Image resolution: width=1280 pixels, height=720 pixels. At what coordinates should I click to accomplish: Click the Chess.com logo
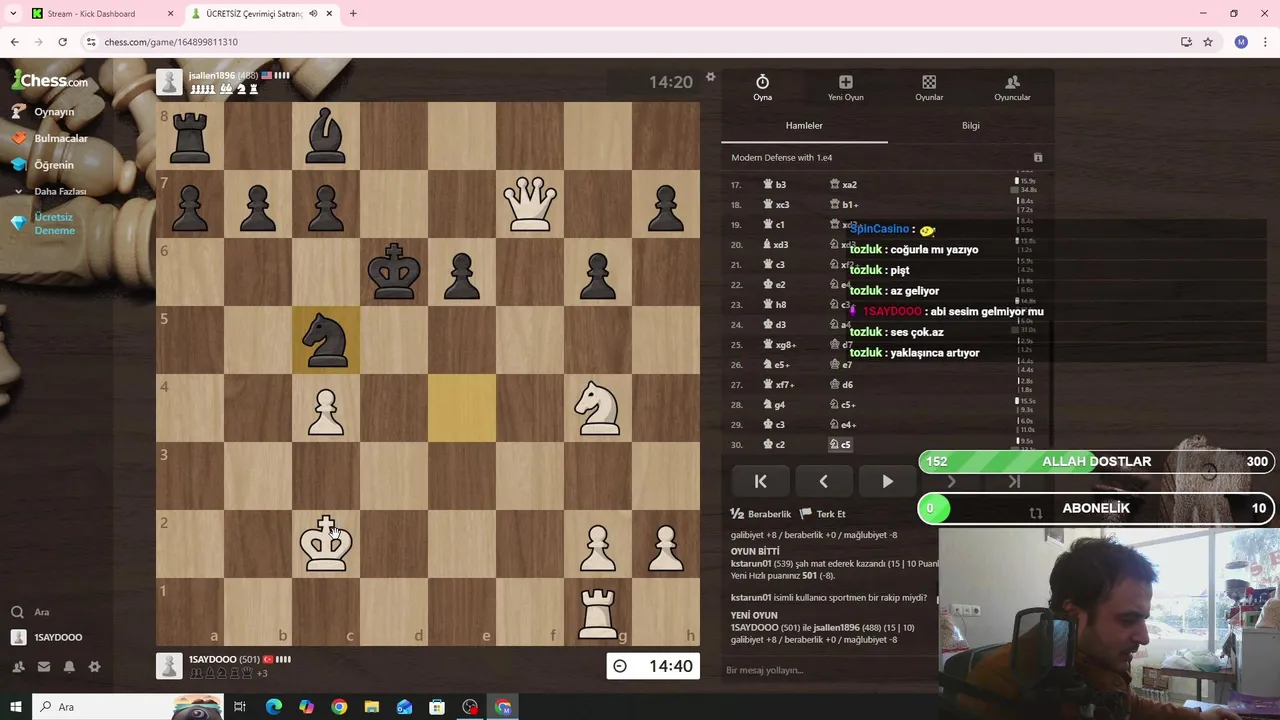[50, 81]
